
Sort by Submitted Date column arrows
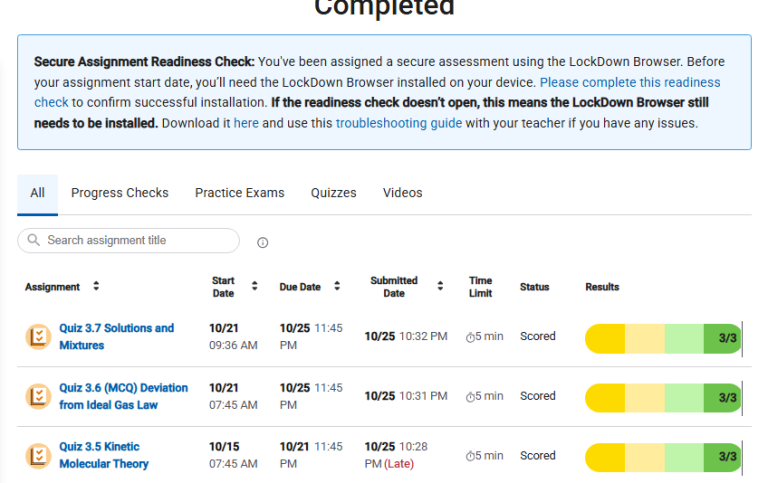(x=440, y=286)
